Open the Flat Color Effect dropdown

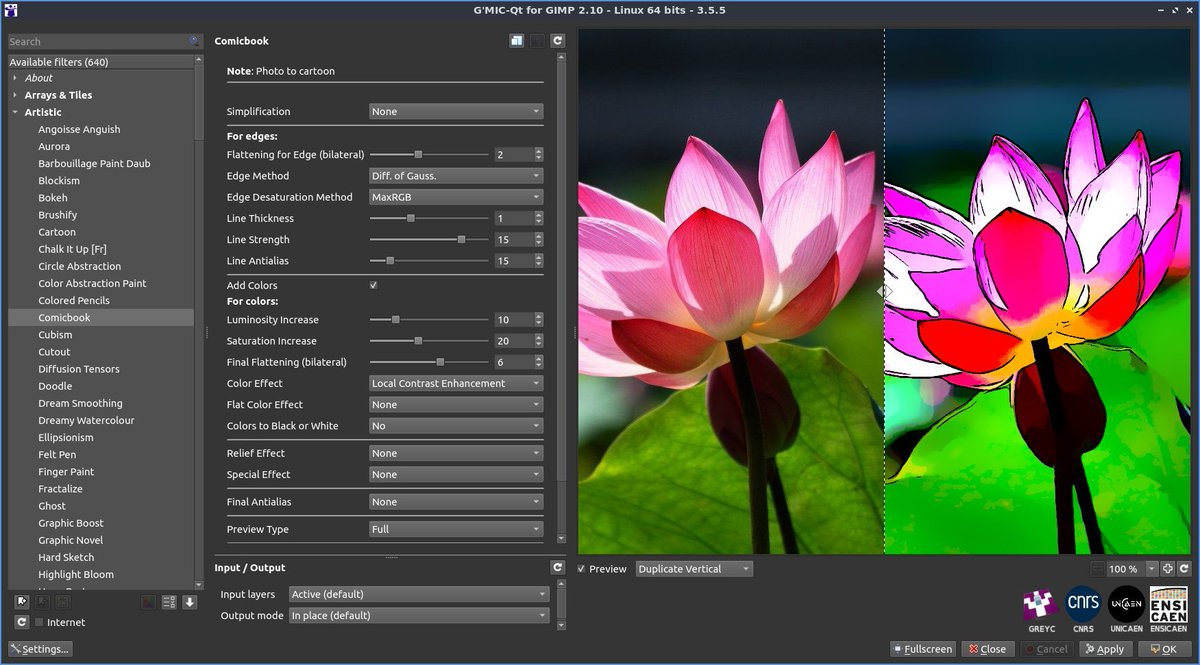coord(456,404)
